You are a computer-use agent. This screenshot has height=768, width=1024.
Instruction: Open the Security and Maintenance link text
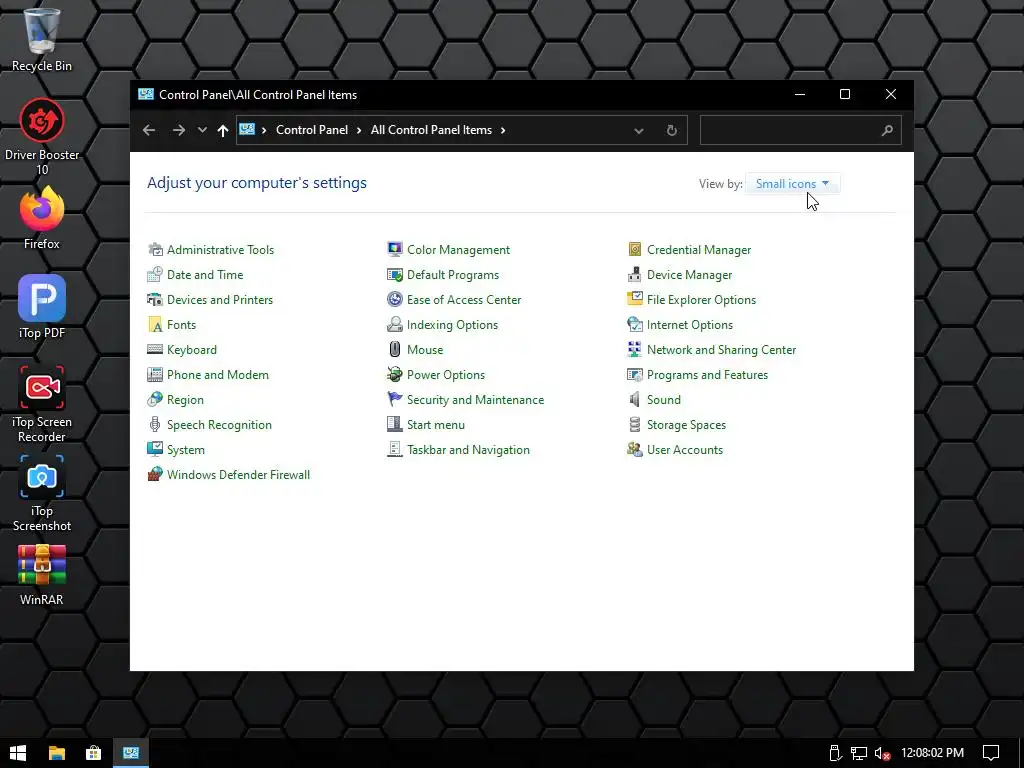click(x=475, y=400)
